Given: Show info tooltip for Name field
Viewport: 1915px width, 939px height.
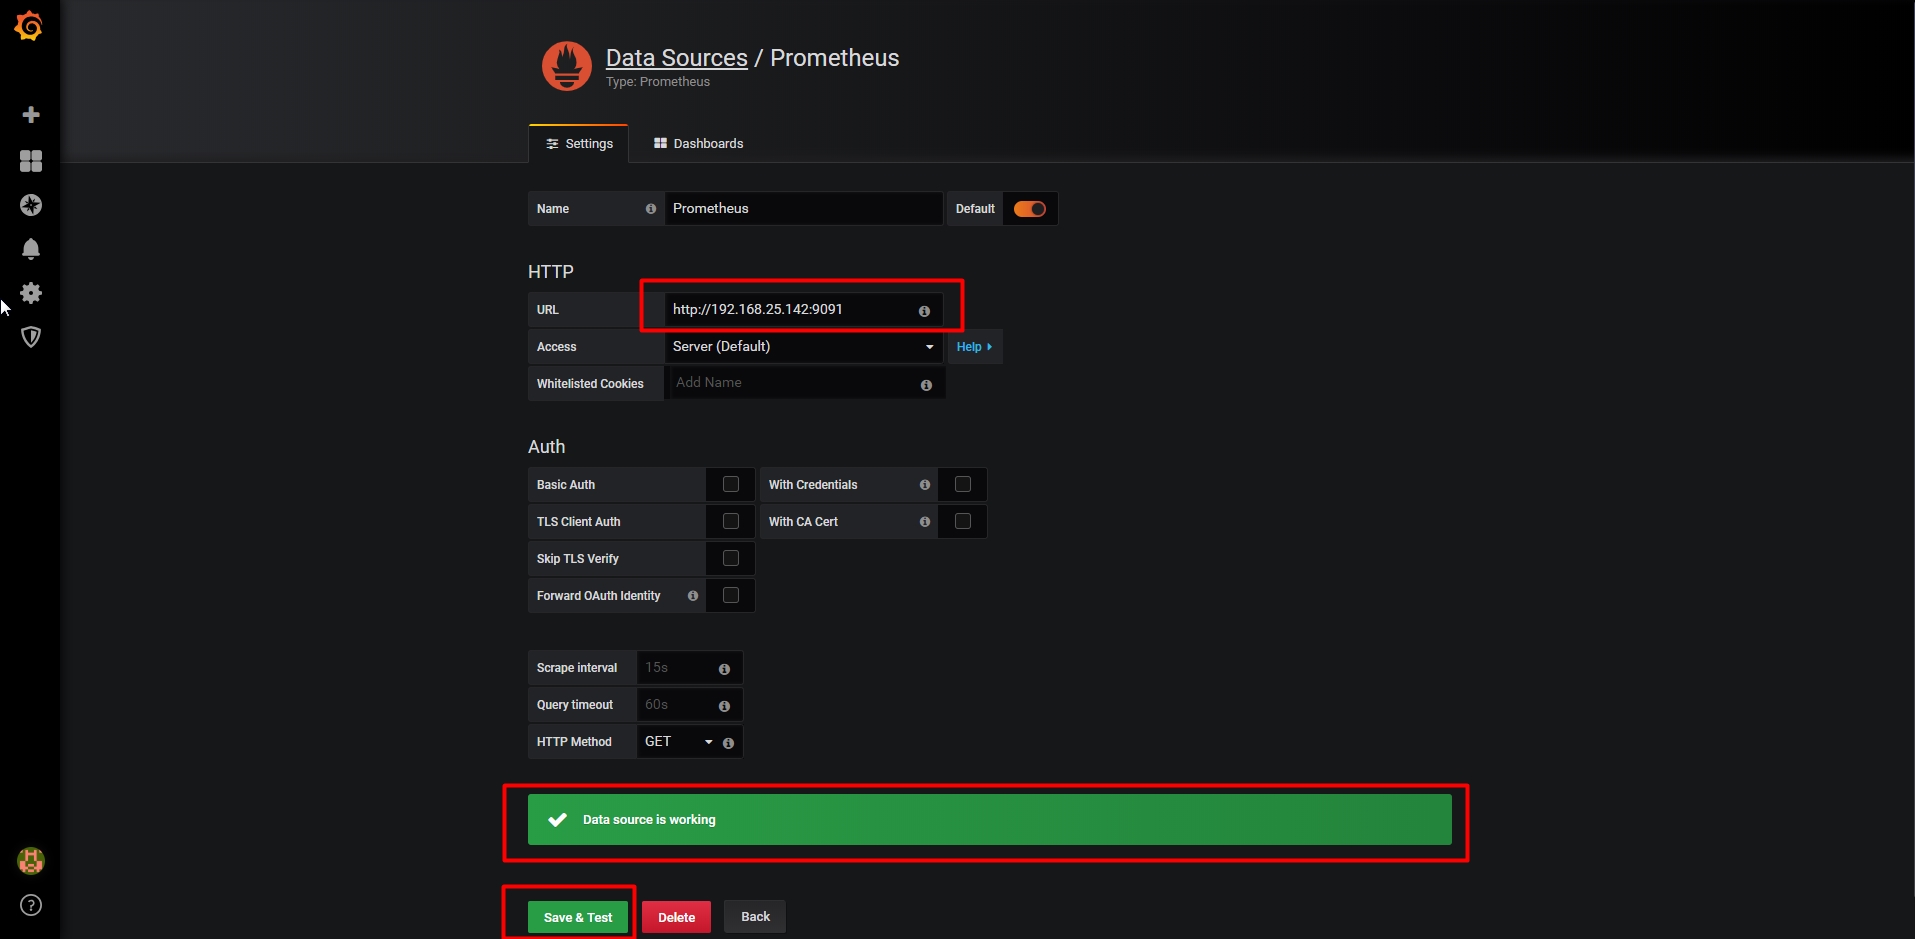Looking at the screenshot, I should coord(651,209).
